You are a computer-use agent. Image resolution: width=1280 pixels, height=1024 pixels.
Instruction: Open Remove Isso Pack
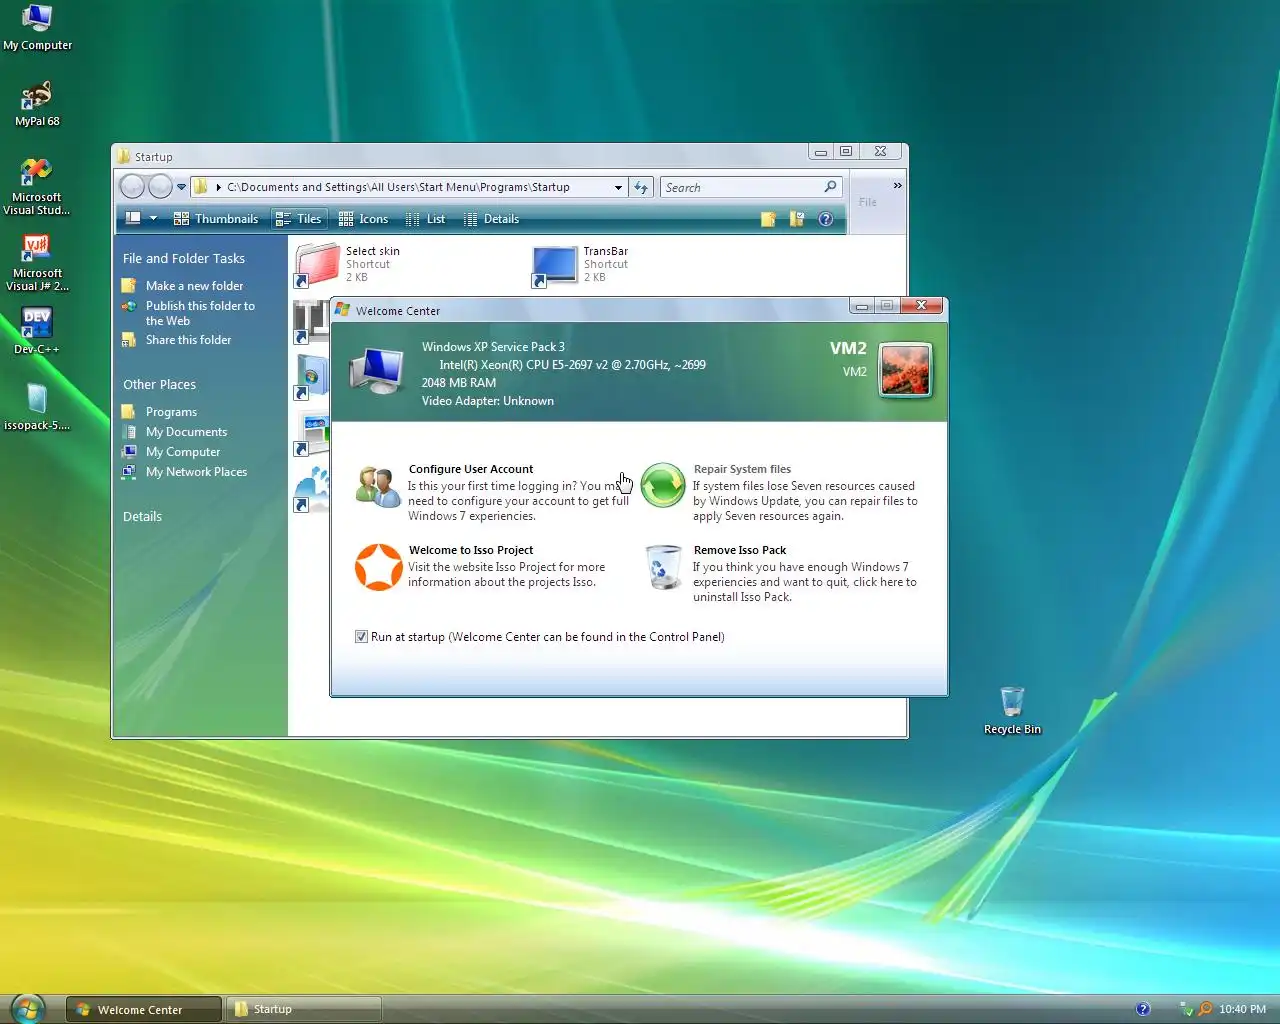(740, 550)
